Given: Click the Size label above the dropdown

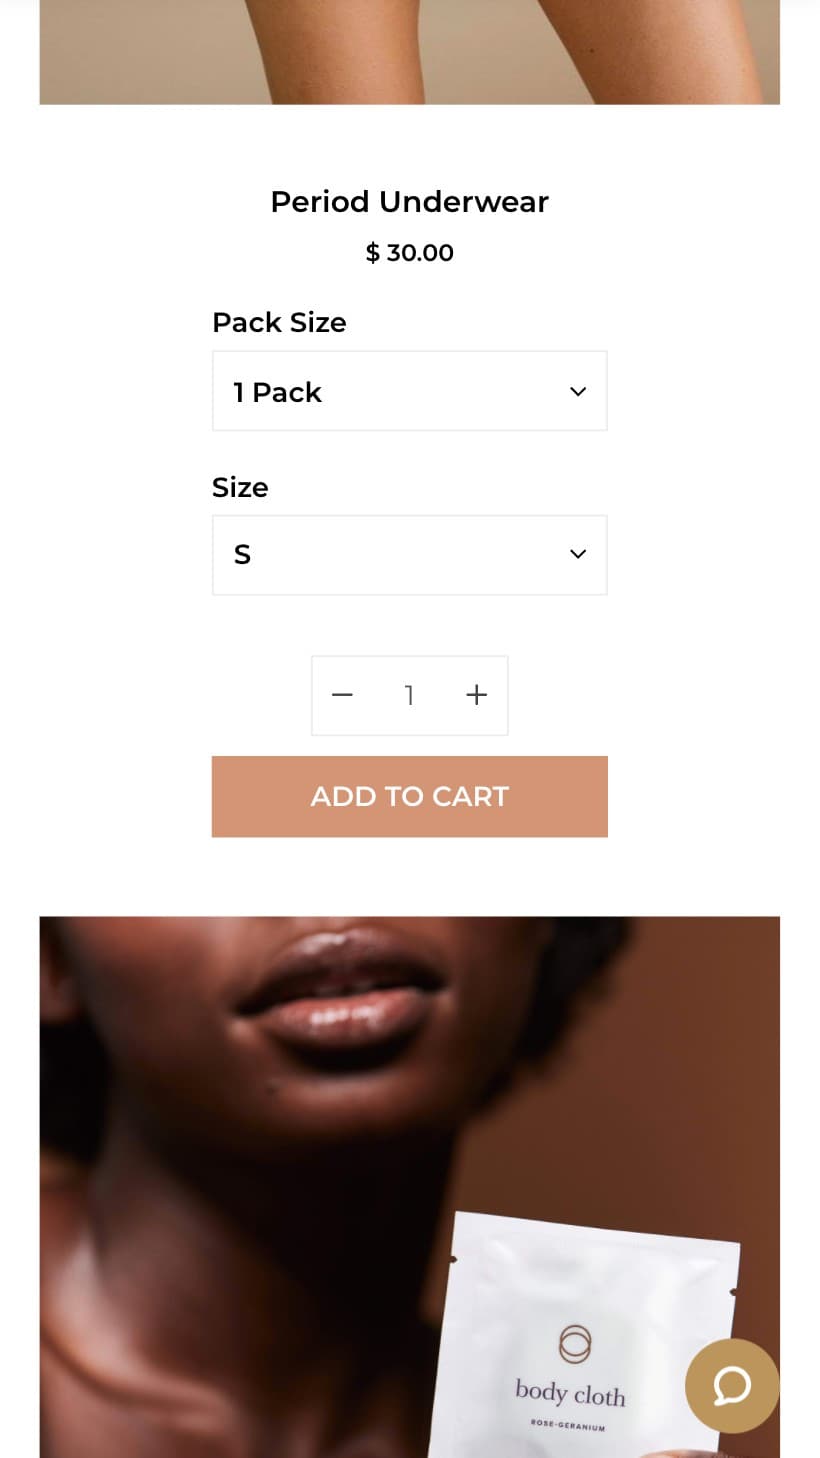Looking at the screenshot, I should point(240,487).
